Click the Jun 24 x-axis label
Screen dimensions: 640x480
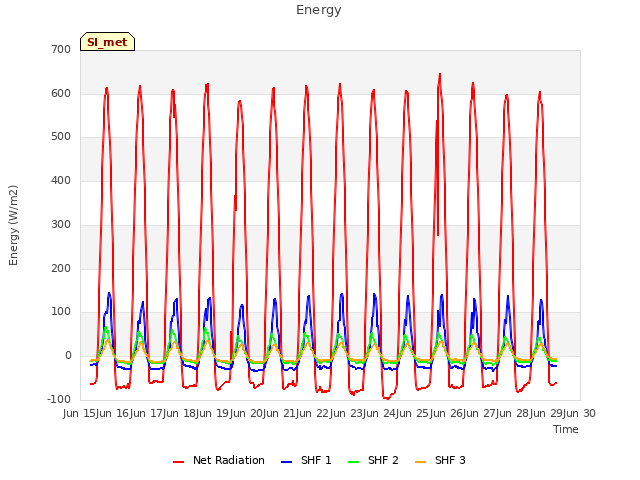(381, 413)
